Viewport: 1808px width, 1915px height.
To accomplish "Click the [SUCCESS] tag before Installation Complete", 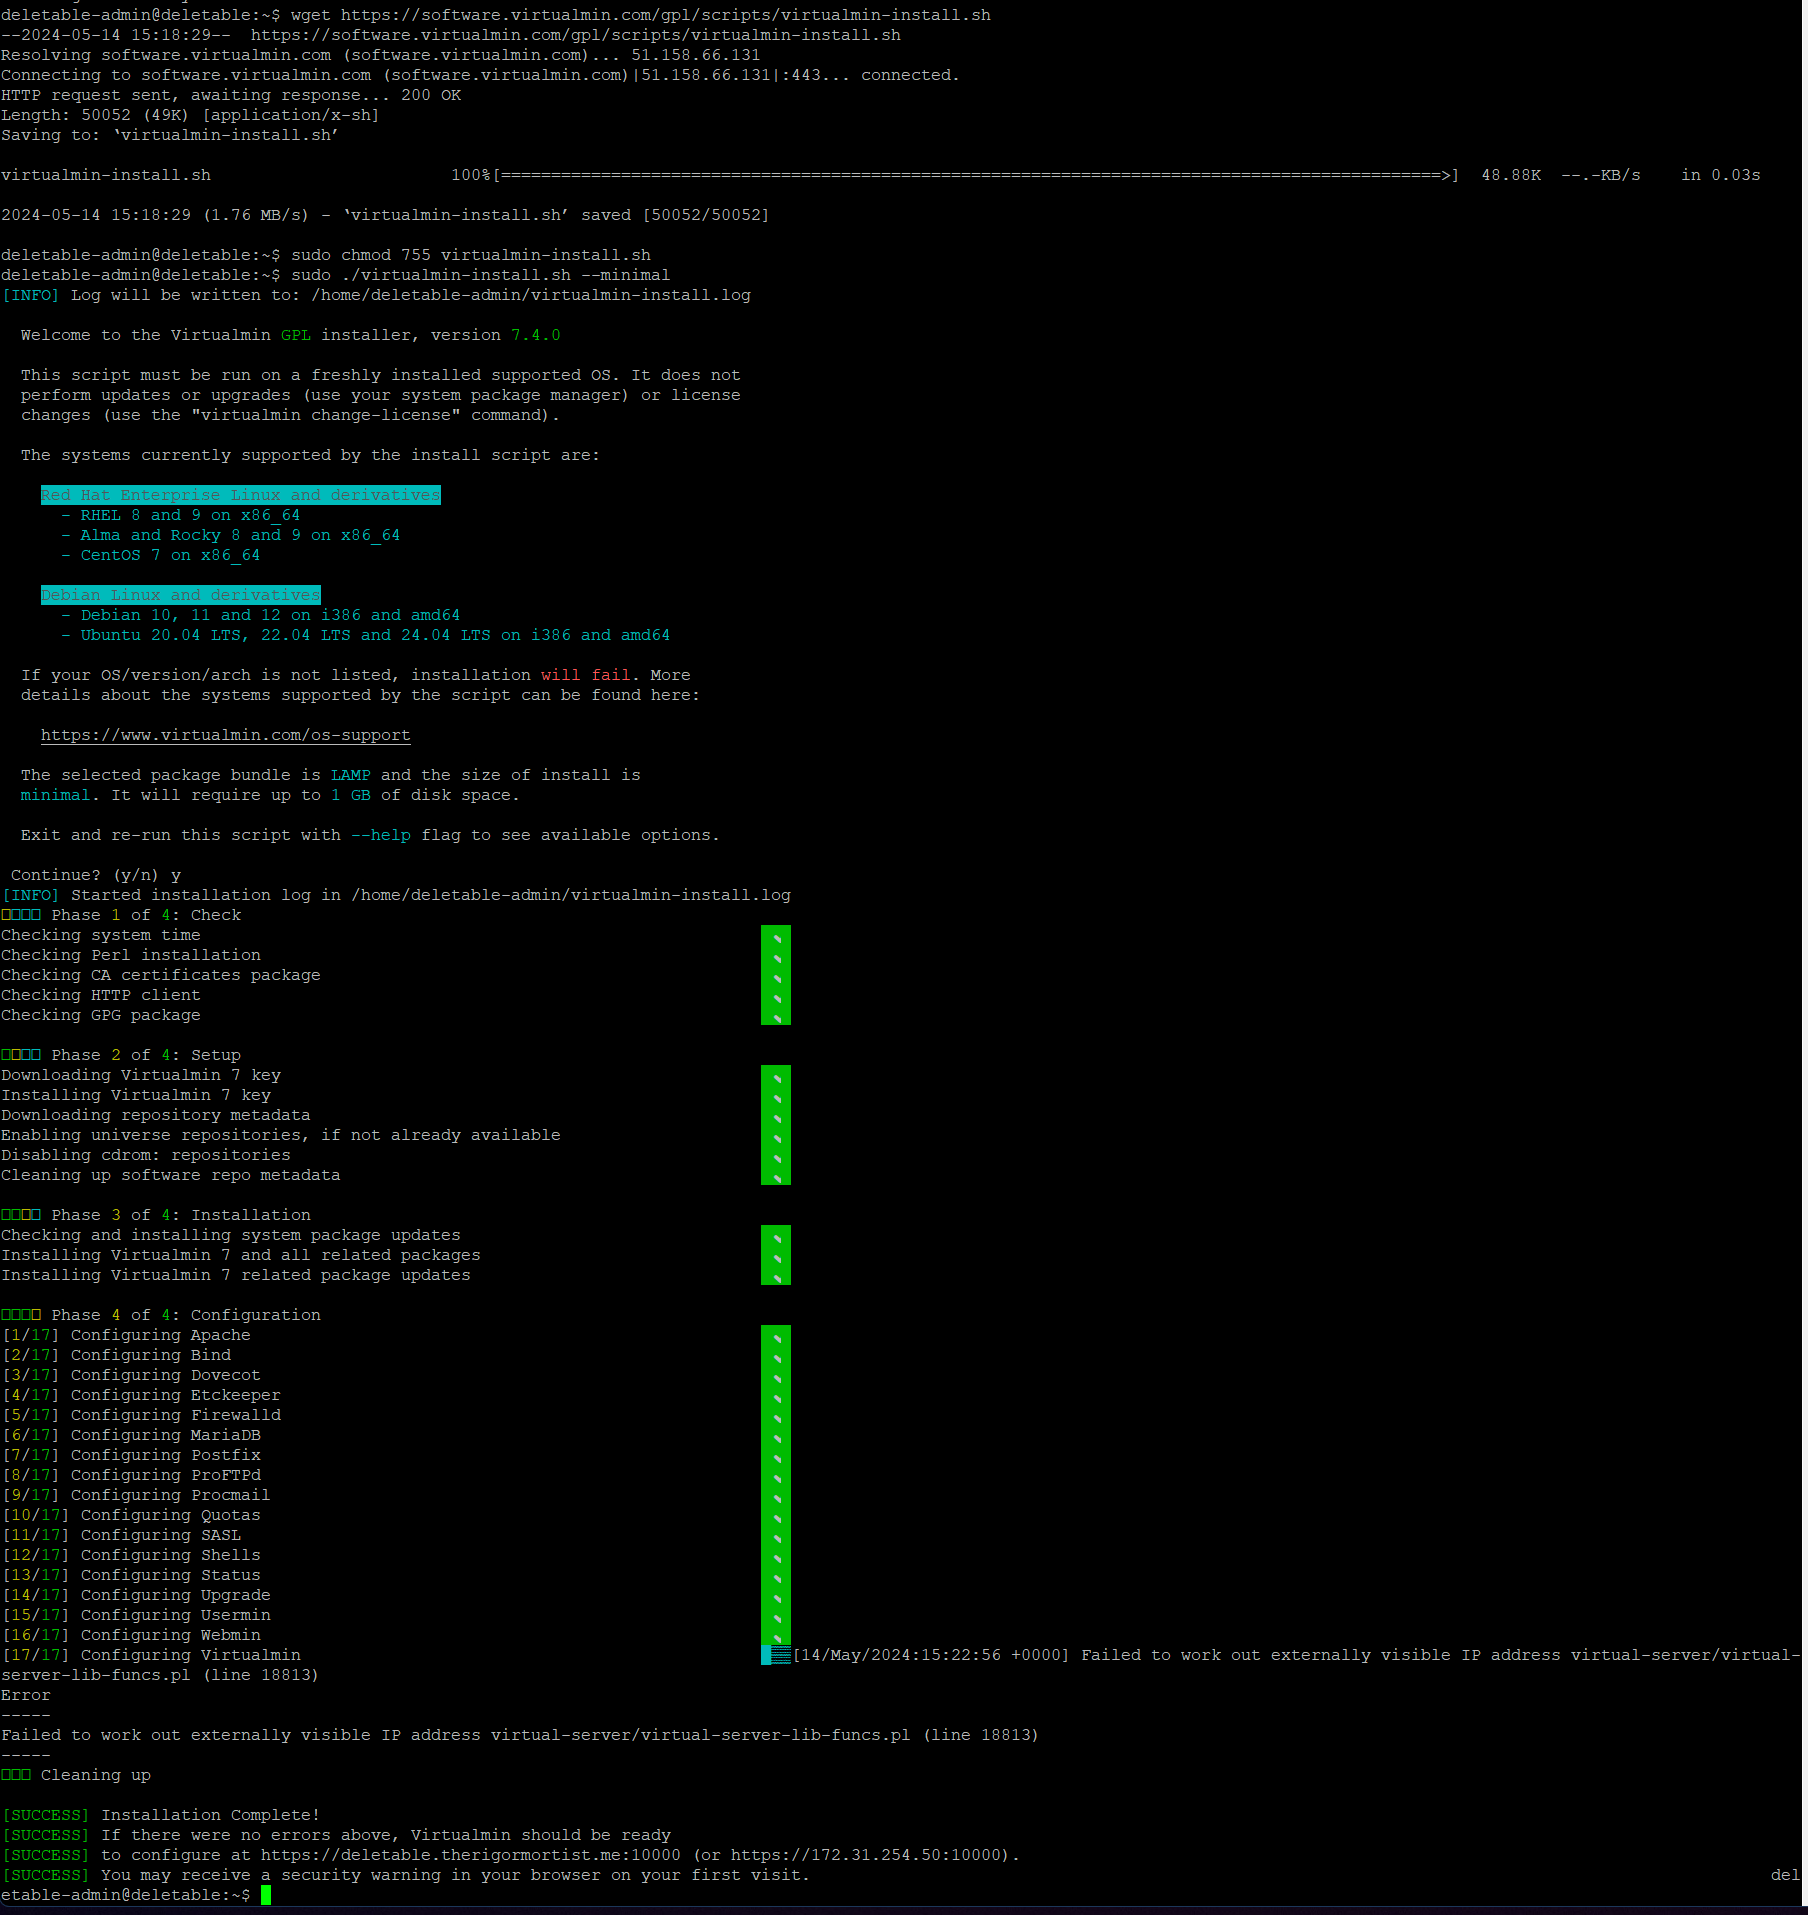I will point(46,1814).
